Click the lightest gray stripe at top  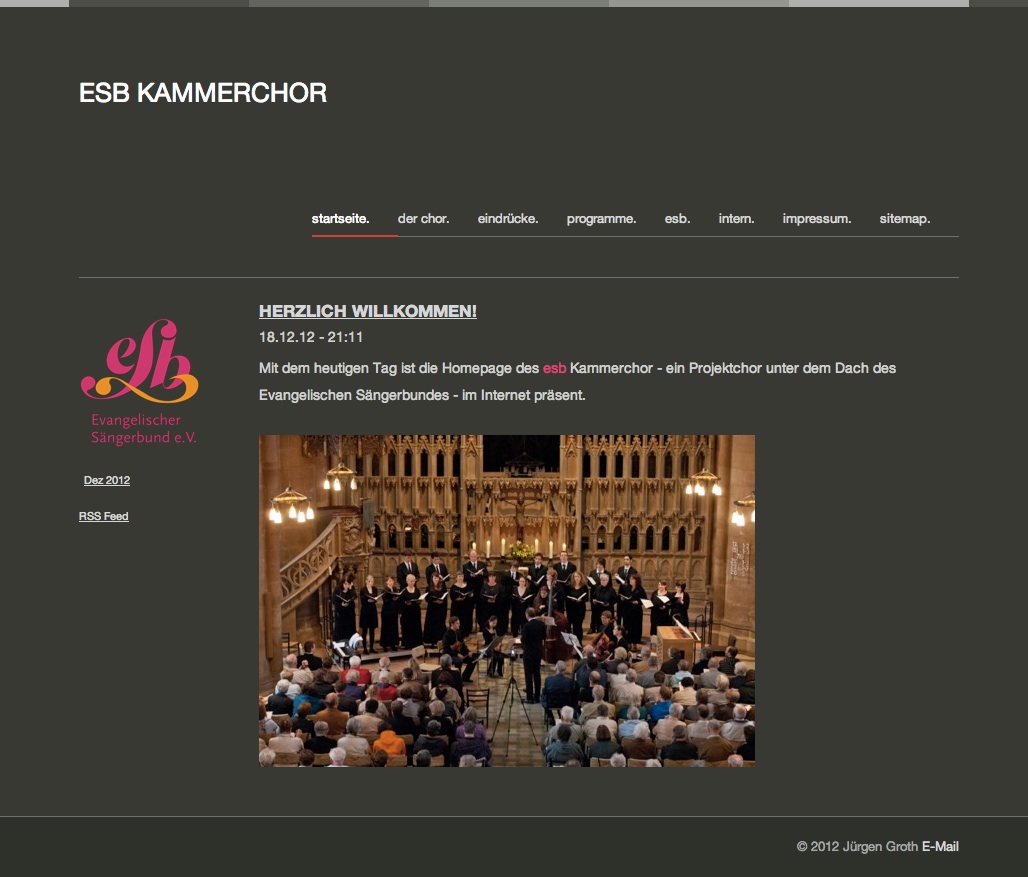point(879,3)
